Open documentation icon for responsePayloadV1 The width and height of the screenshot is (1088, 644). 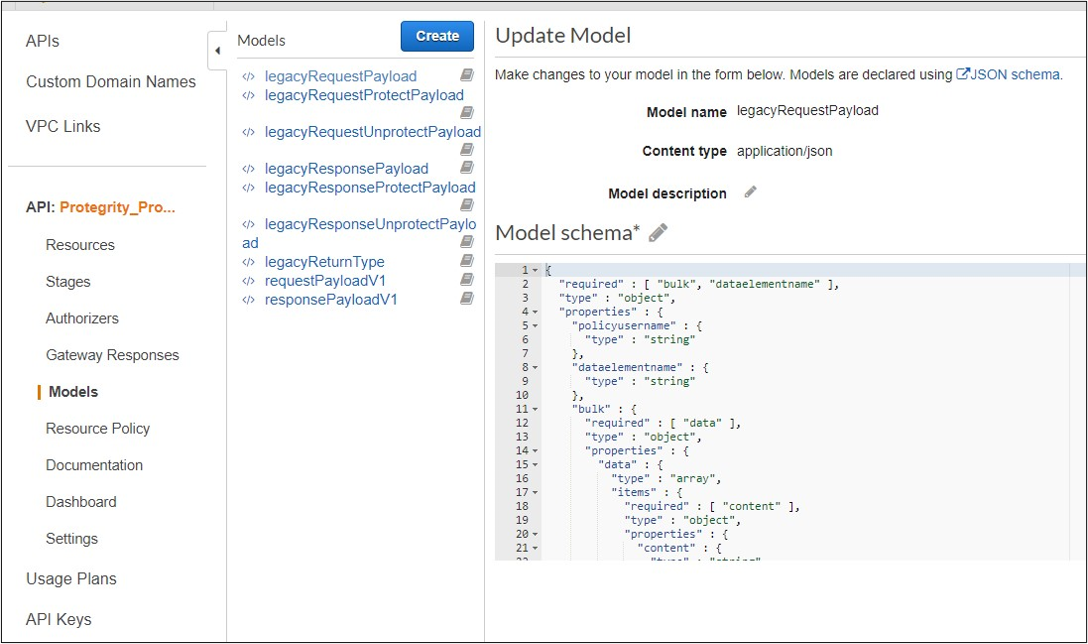click(466, 299)
